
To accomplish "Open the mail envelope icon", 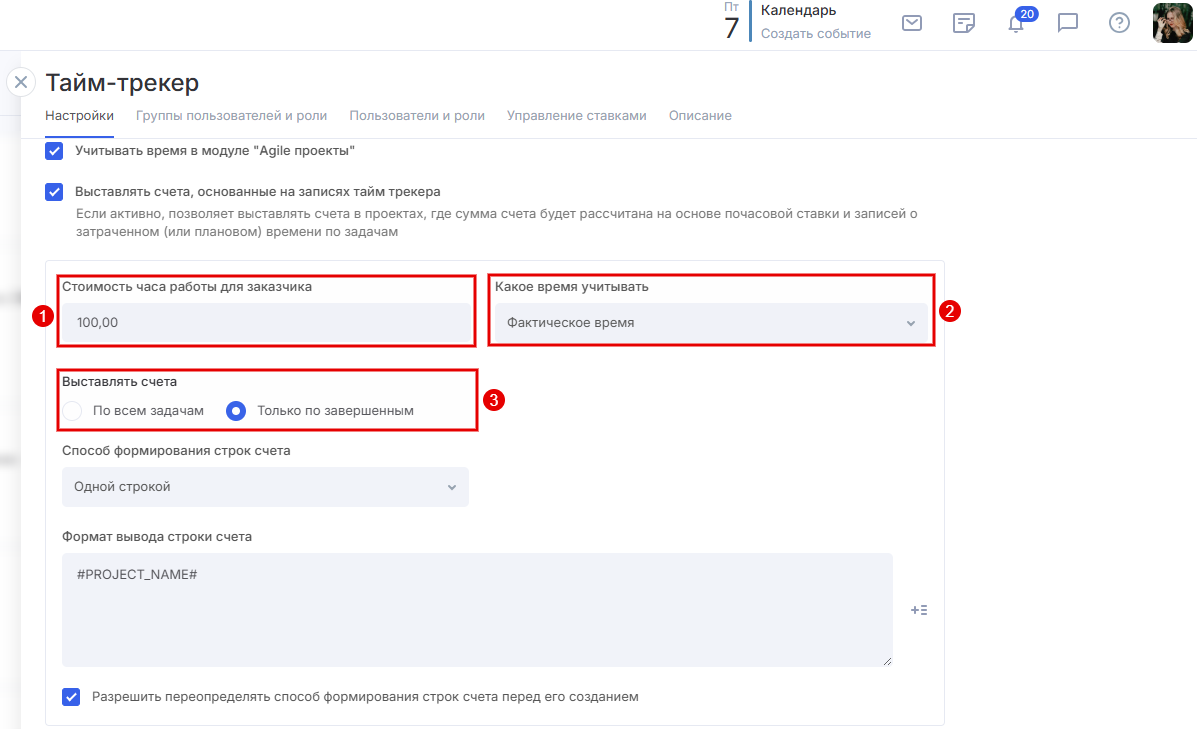I will [911, 23].
